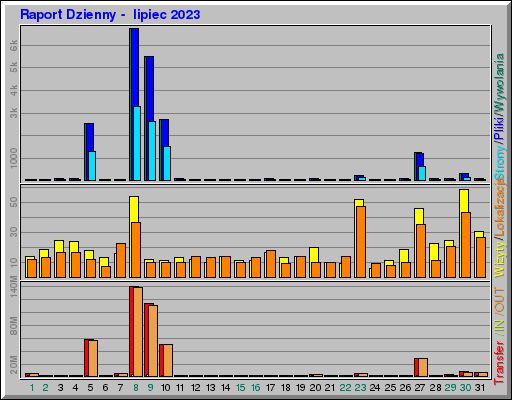Click the day 16 label on x-axis
The image size is (512, 400).
[x=255, y=388]
